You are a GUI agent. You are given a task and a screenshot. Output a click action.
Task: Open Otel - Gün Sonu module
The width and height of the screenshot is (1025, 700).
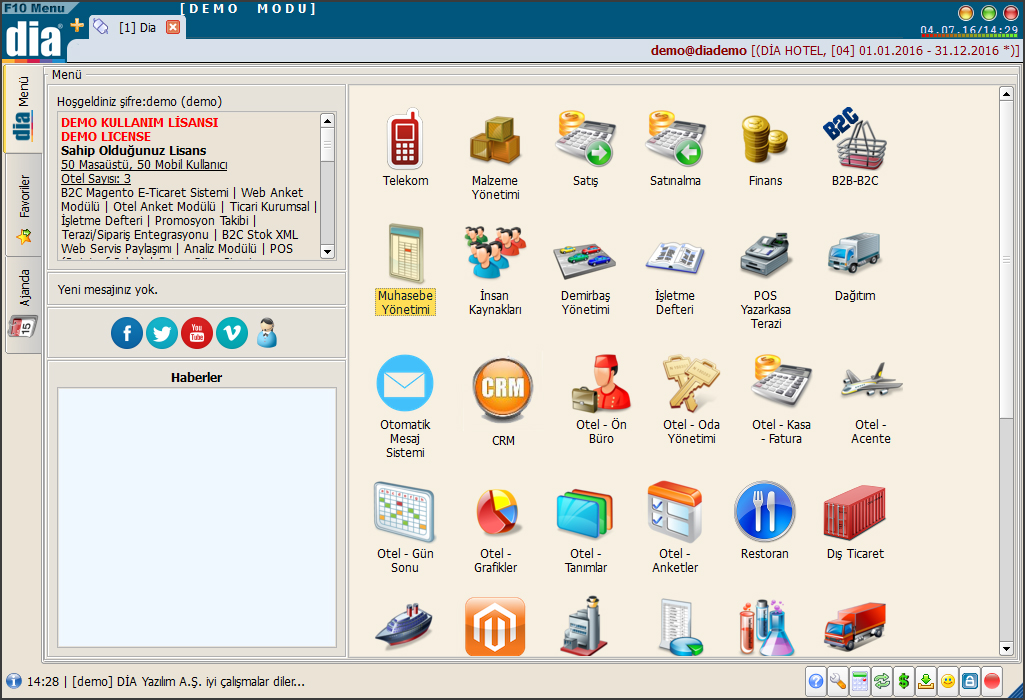coord(405,528)
